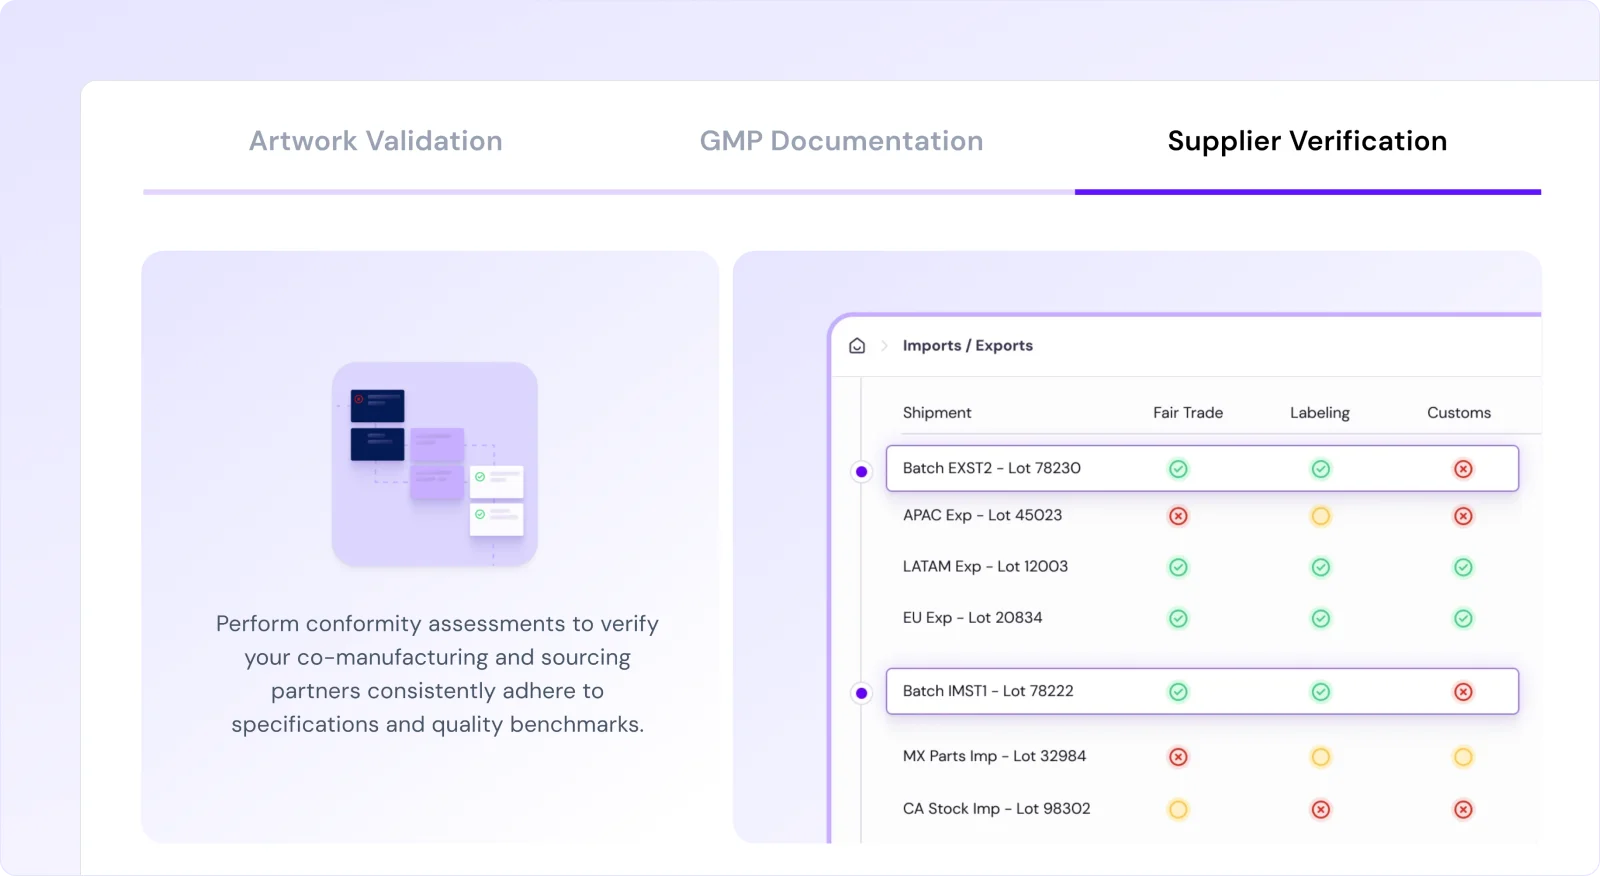This screenshot has width=1600, height=876.
Task: Click Customs check for LATAM Exp
Action: [1463, 567]
